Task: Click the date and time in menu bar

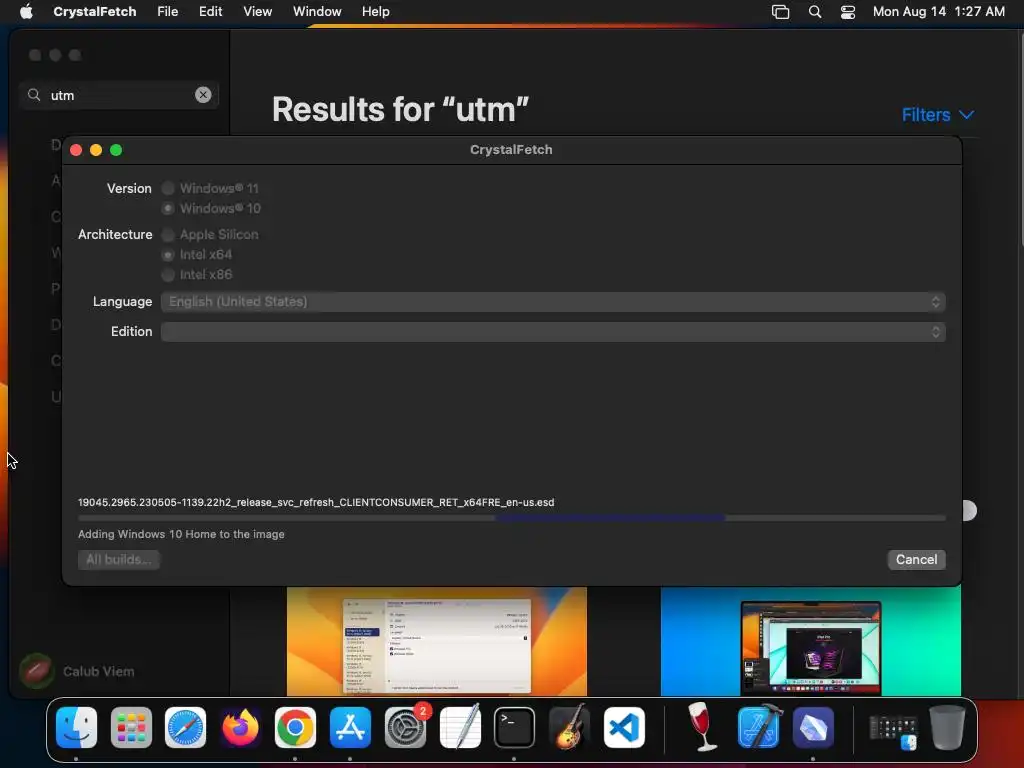Action: click(938, 11)
